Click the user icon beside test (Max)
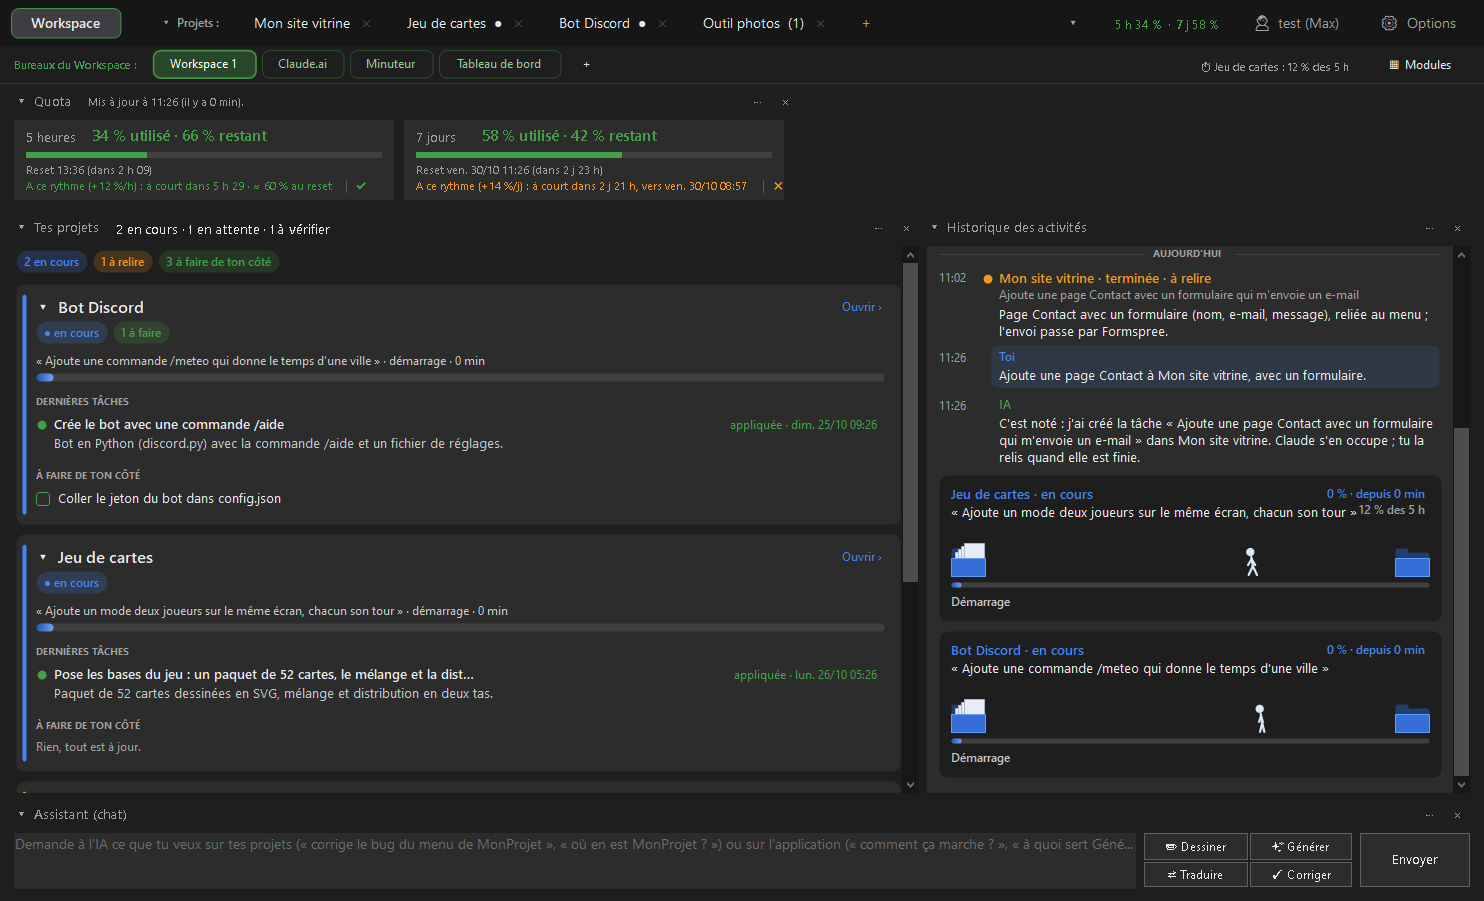Screen dimensions: 1484x901 (x=1262, y=23)
